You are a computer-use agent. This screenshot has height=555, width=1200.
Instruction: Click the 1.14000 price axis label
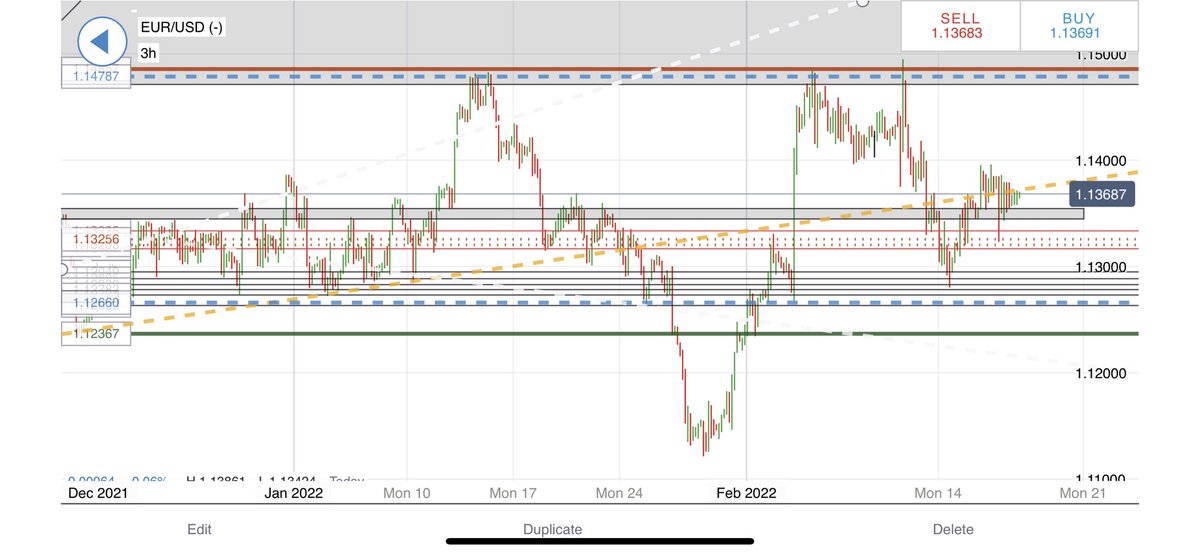(1102, 161)
